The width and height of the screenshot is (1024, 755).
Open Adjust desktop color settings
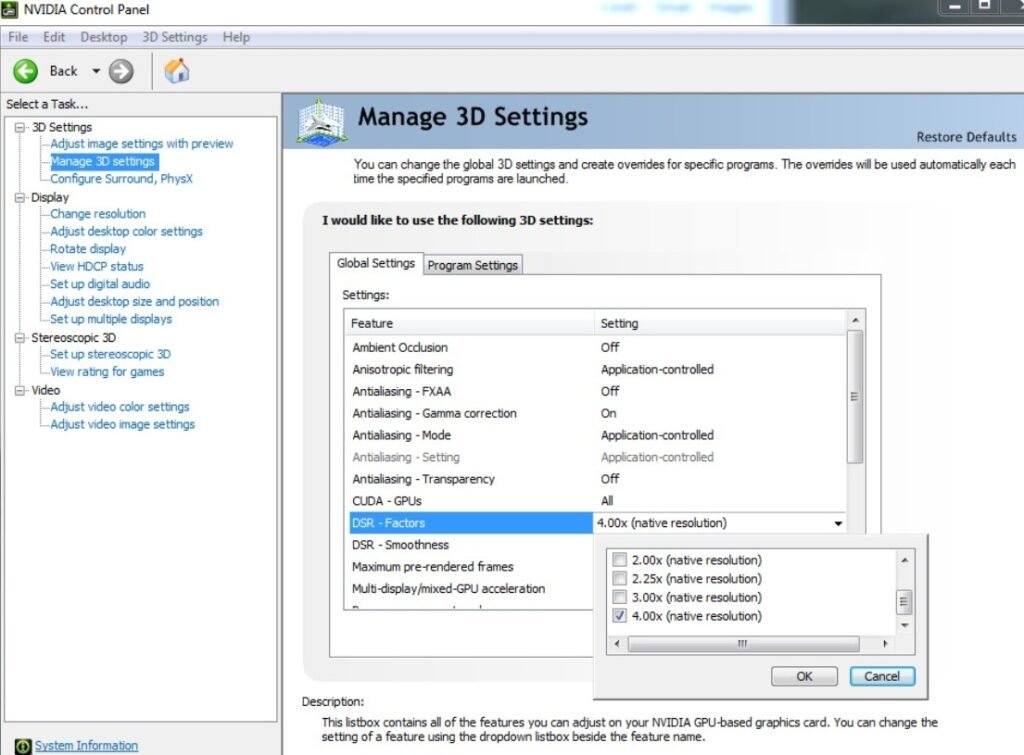pyautogui.click(x=127, y=231)
